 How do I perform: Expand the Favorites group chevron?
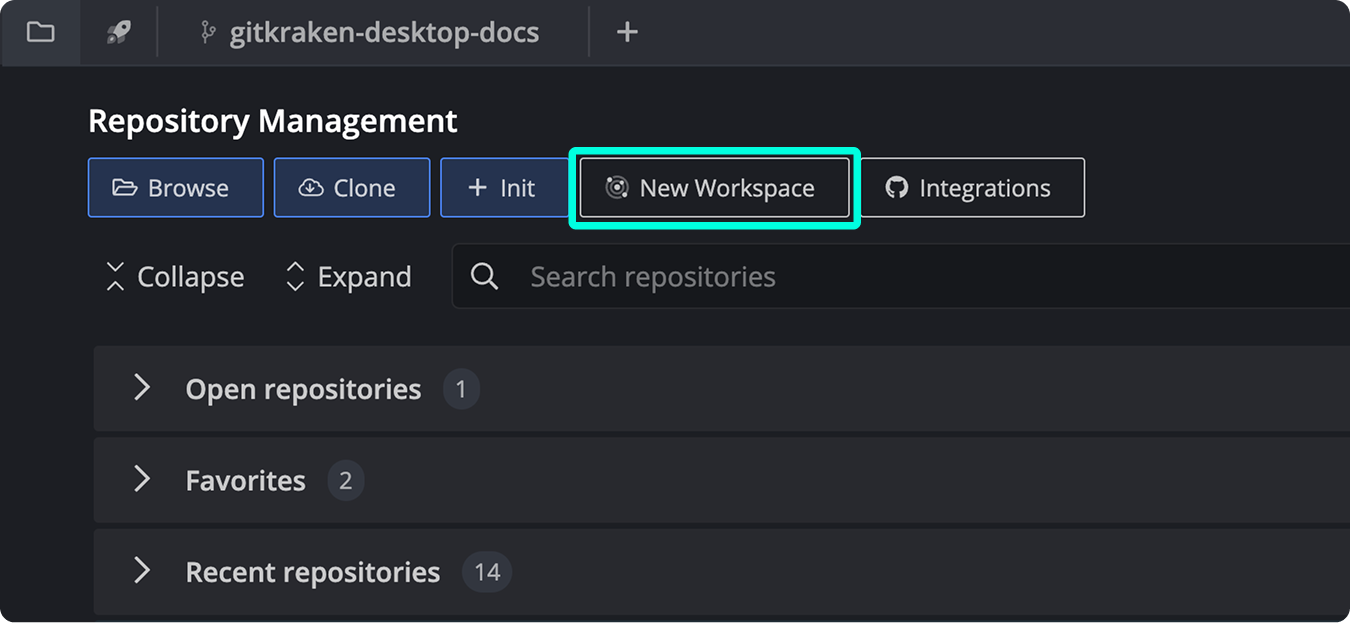click(x=141, y=480)
